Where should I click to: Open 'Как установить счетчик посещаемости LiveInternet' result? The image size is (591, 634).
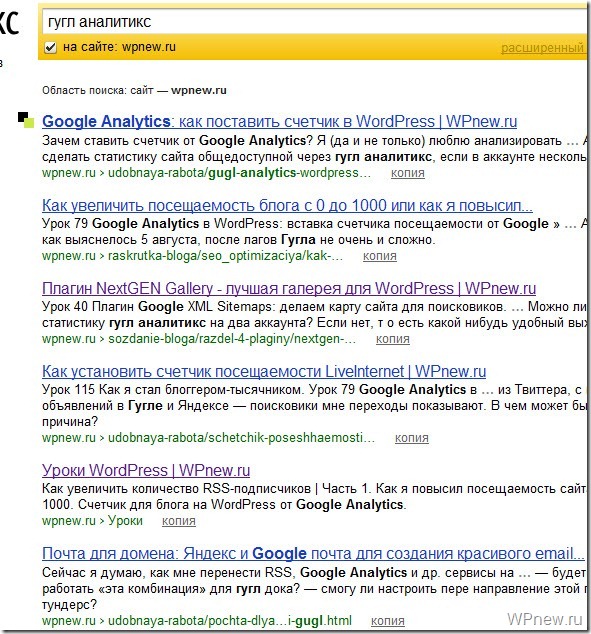coord(264,371)
